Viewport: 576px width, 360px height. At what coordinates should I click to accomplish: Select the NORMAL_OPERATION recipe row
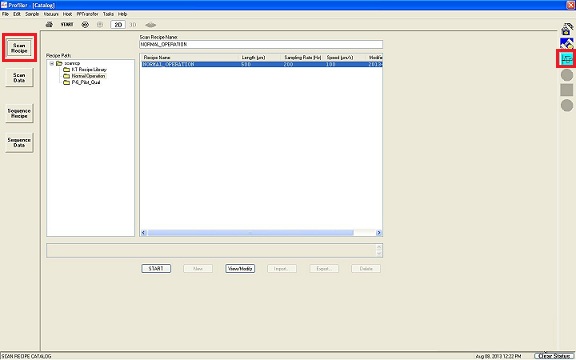[x=262, y=64]
